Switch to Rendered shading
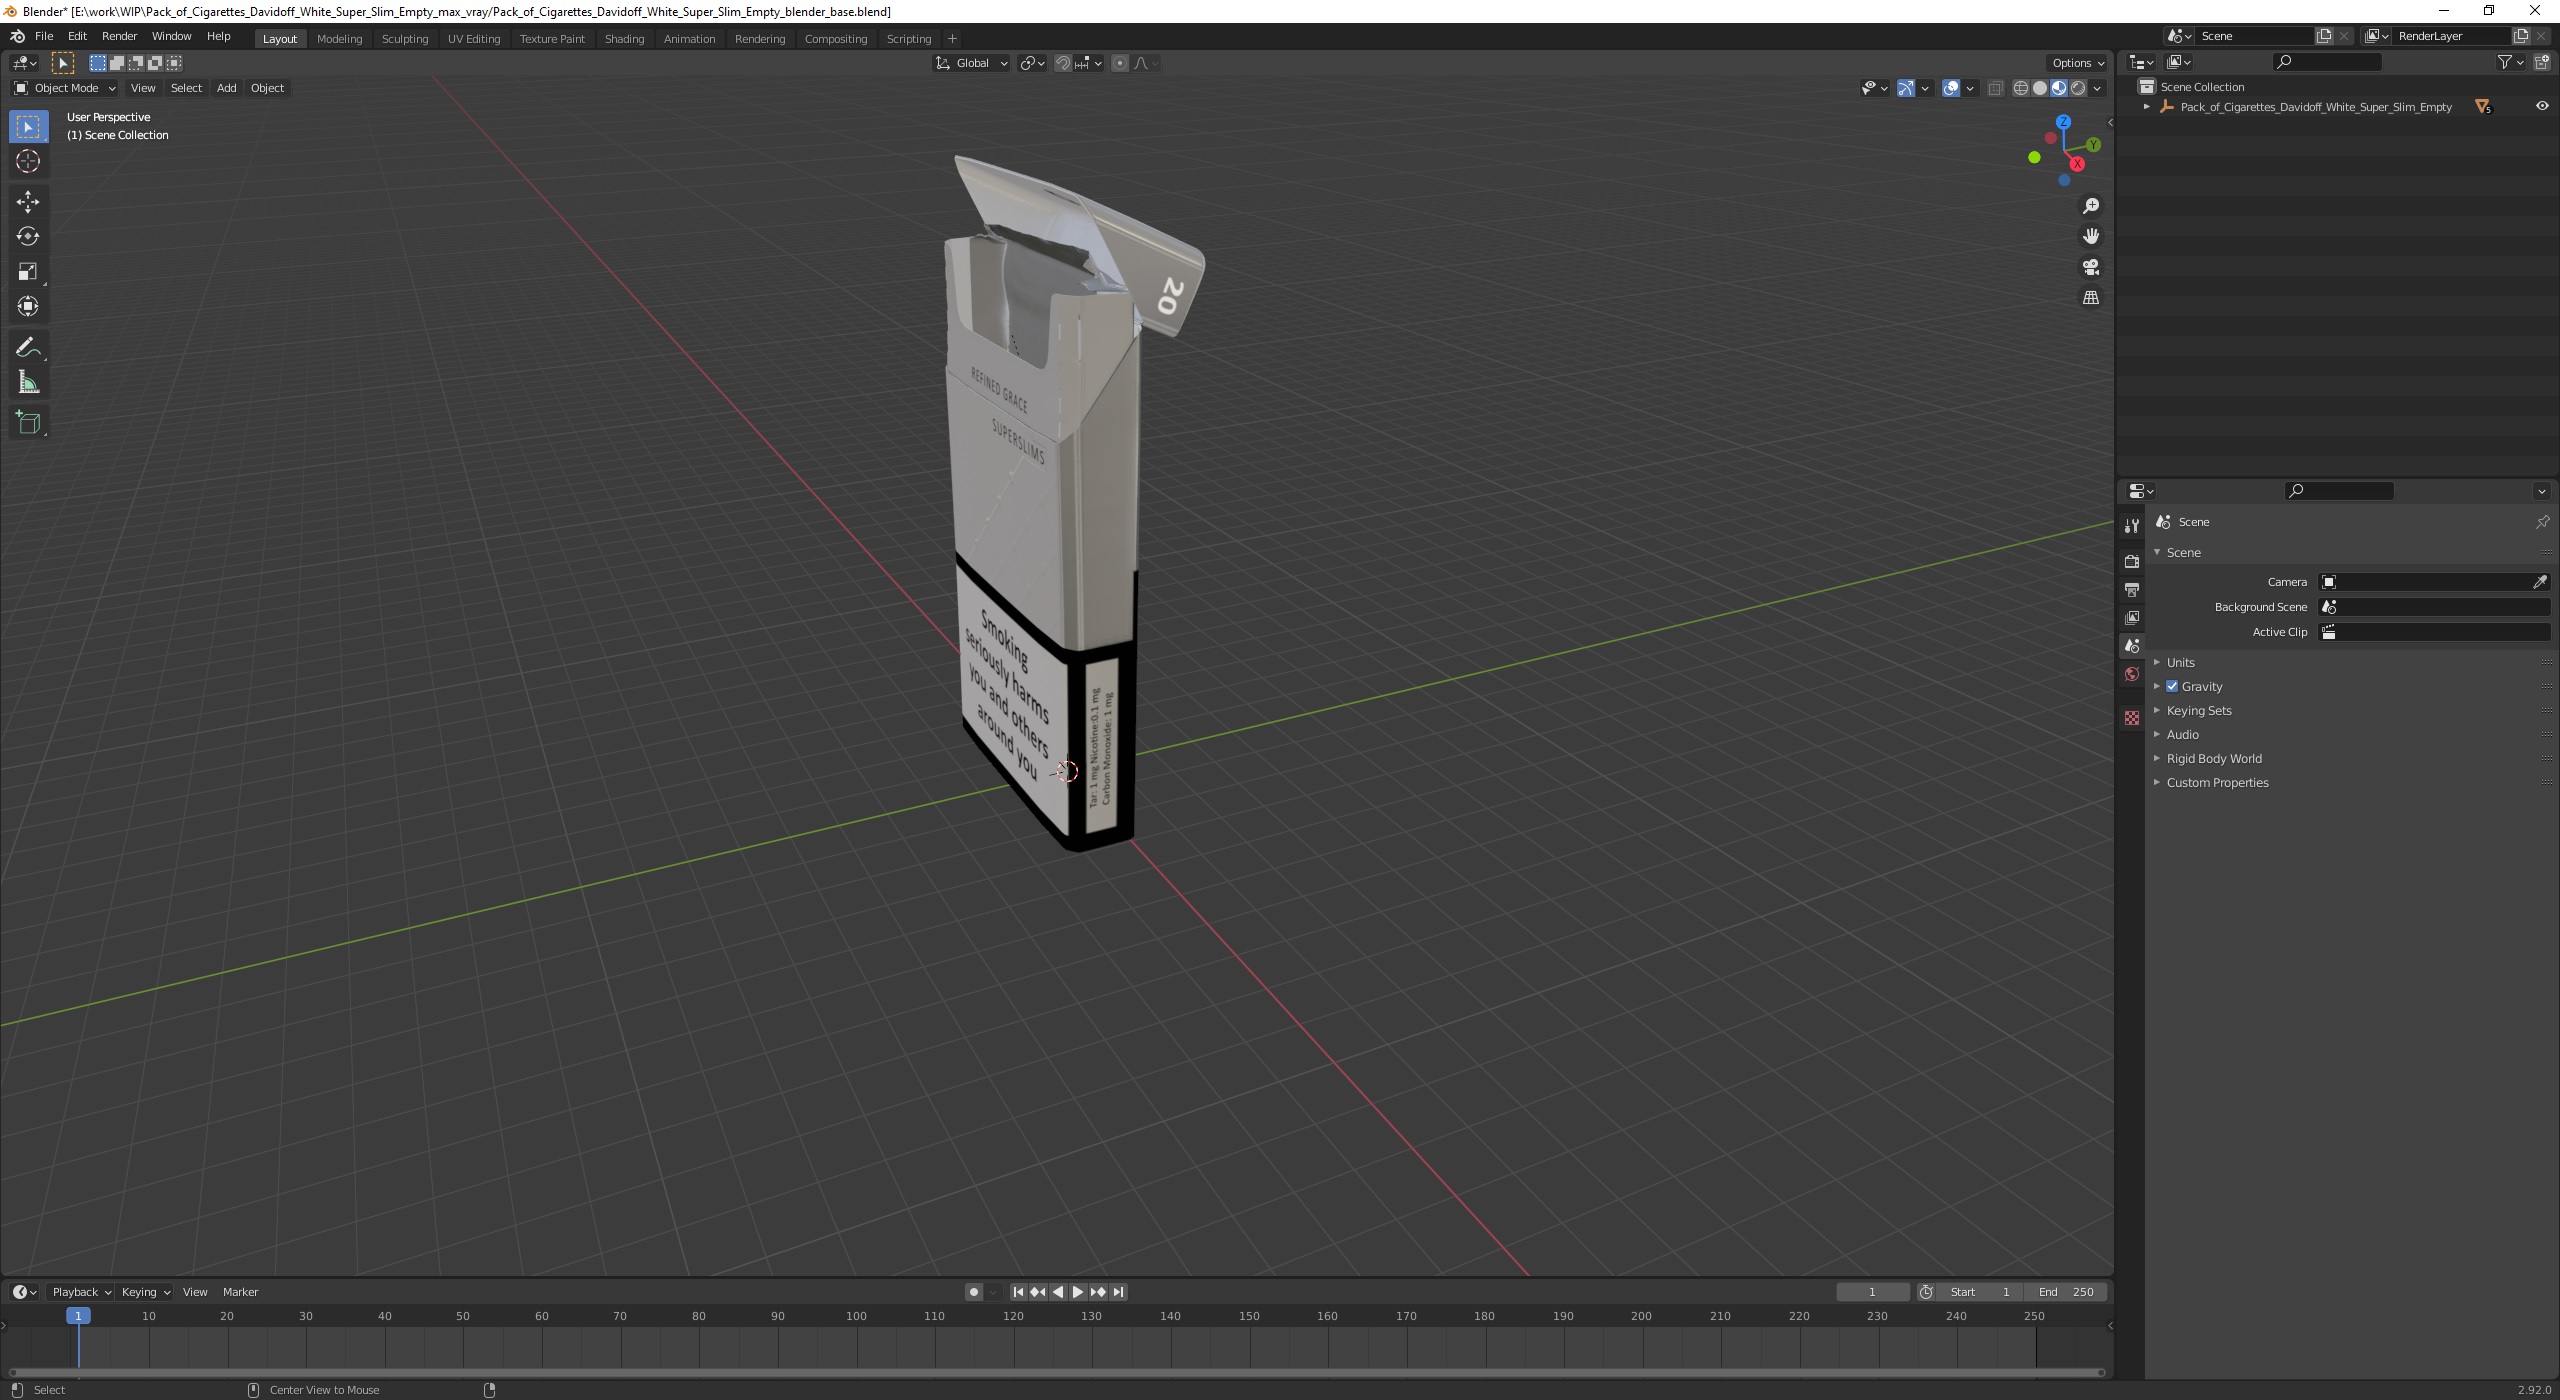 tap(2078, 88)
